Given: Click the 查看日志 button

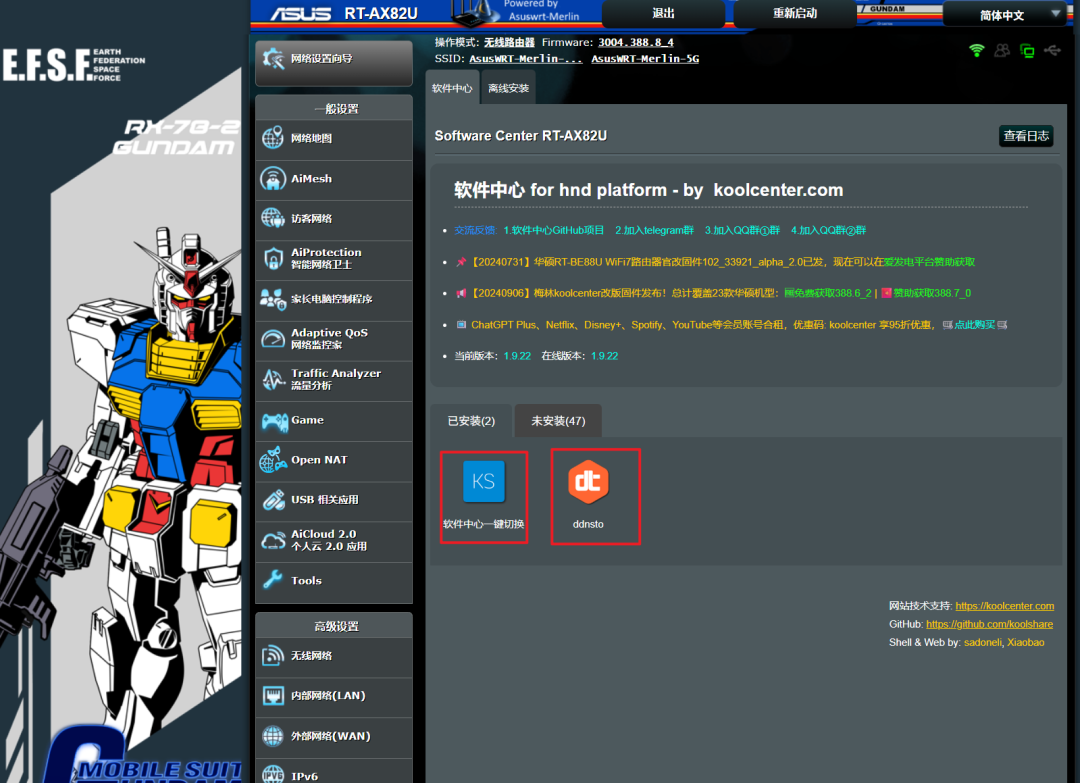Looking at the screenshot, I should (1026, 136).
